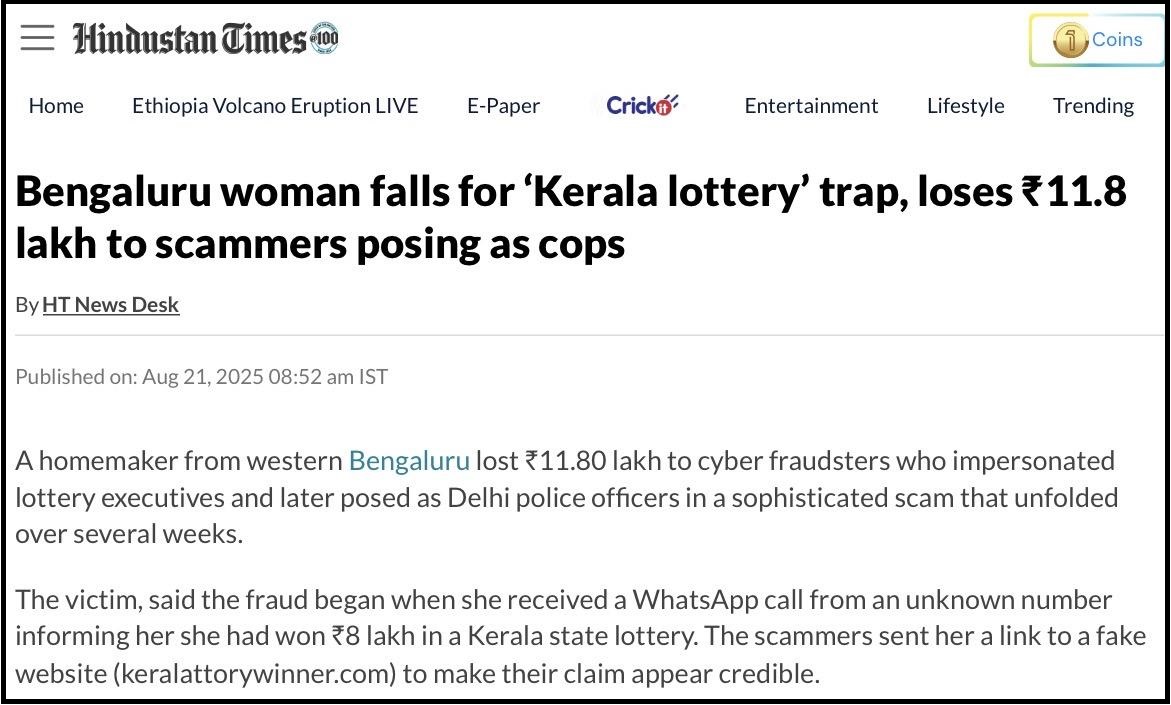Click the HT News Desk author link

(110, 305)
